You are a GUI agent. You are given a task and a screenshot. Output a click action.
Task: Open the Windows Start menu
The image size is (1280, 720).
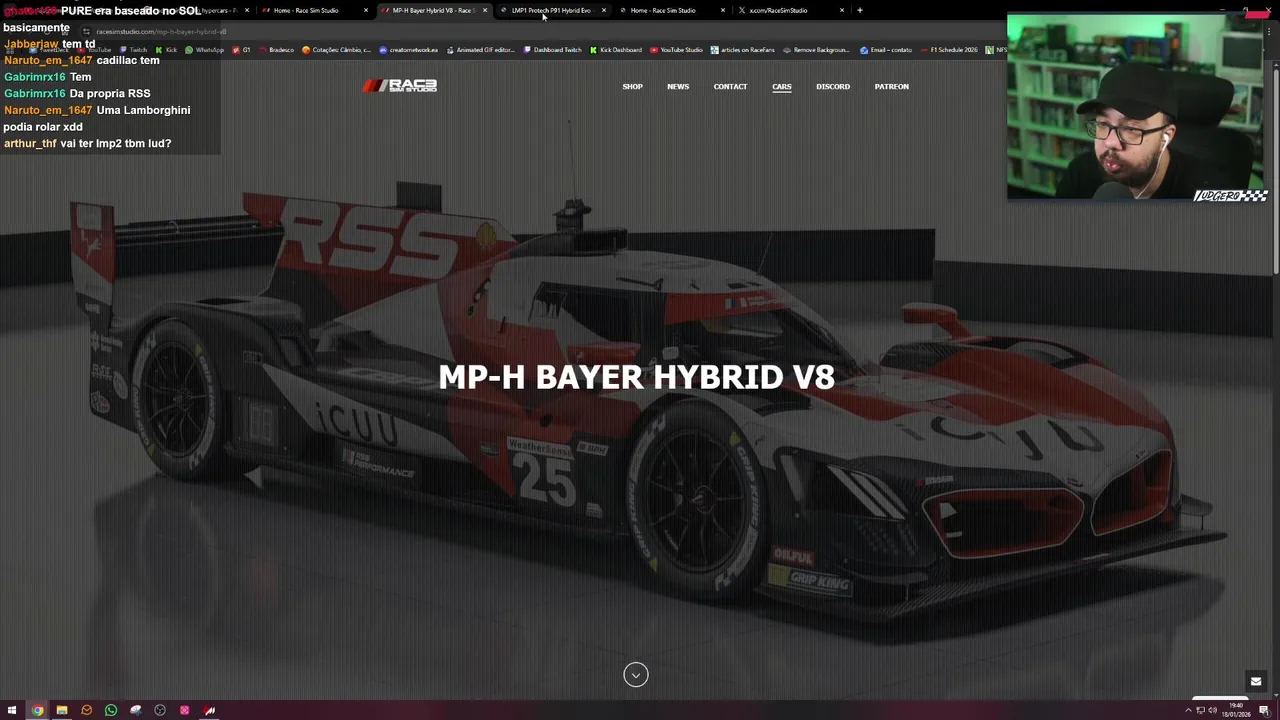[12, 711]
